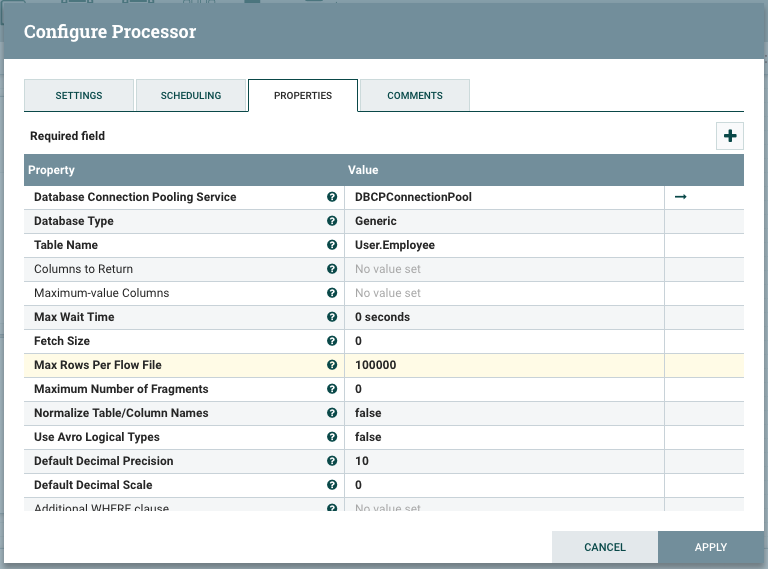Open the Comments tab
Screen dimensions: 768x569
pos(415,96)
